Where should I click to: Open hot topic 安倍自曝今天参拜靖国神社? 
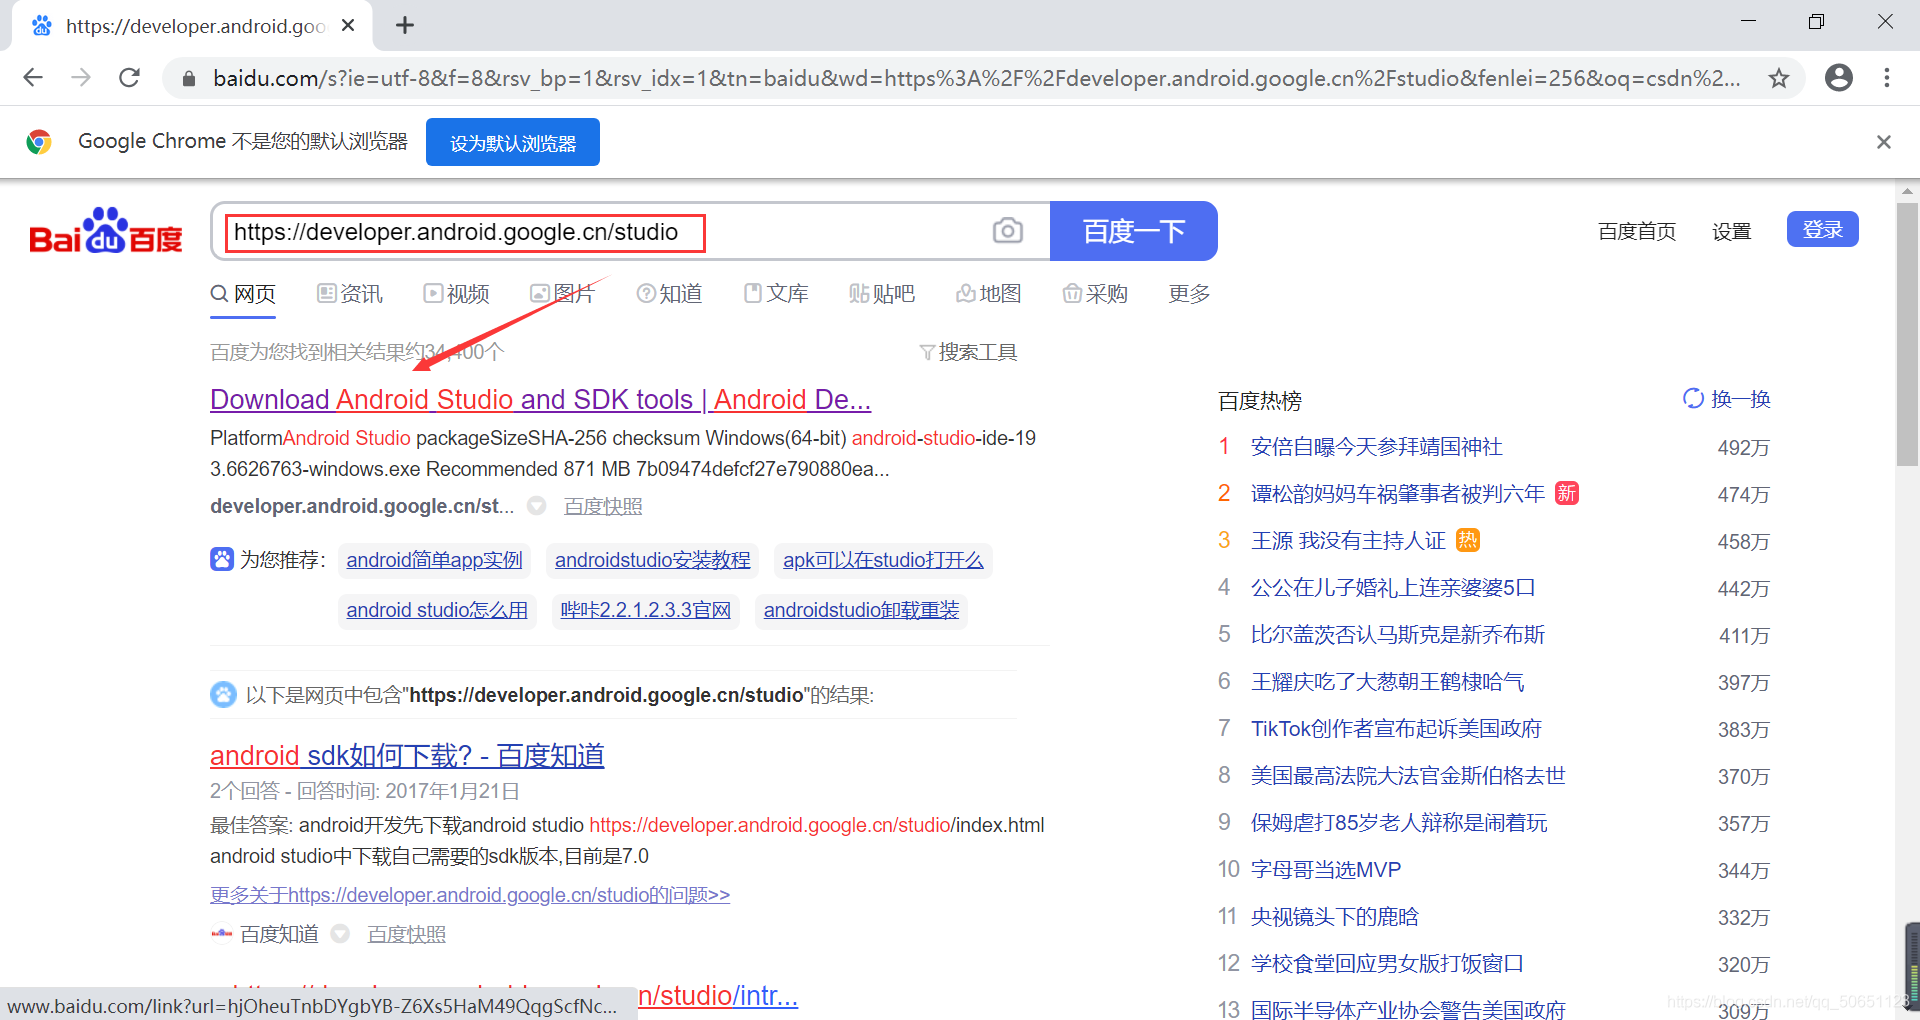coord(1376,447)
